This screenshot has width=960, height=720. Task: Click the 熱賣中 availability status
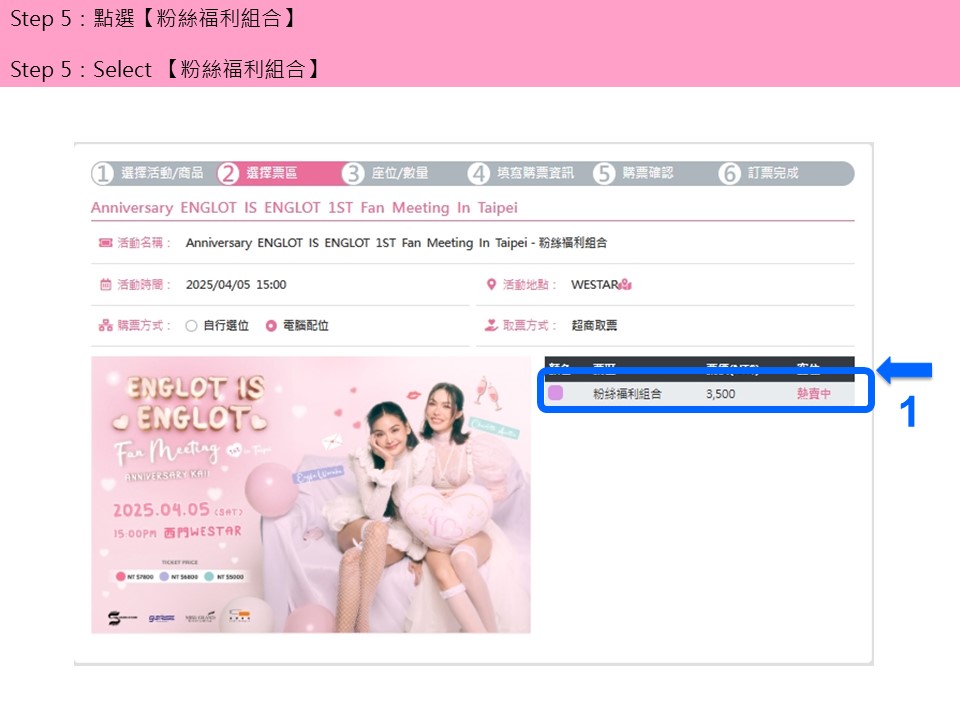click(813, 394)
